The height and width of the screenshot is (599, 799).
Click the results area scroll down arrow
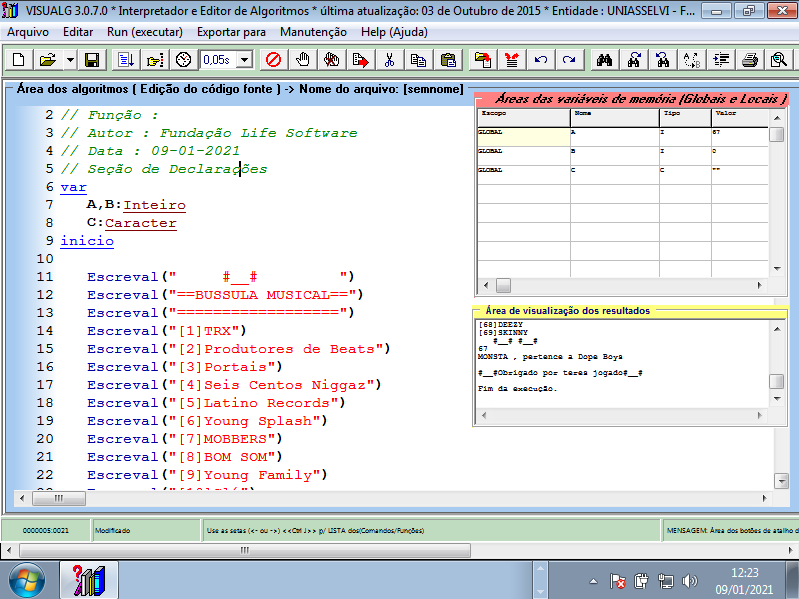pyautogui.click(x=777, y=399)
